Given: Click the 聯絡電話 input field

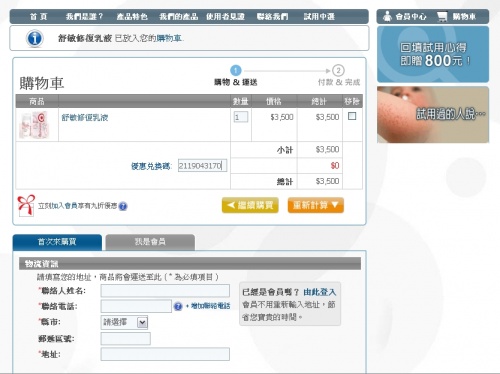Looking at the screenshot, I should point(136,306).
